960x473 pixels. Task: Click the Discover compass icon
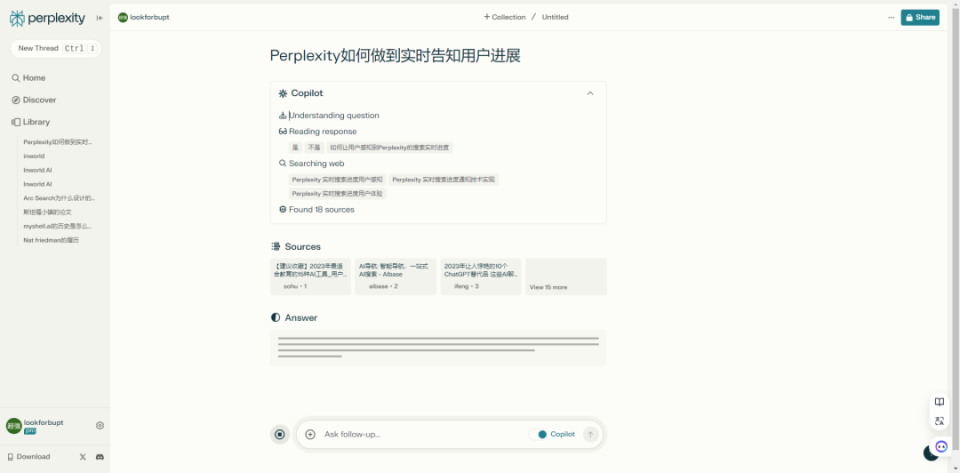(16, 100)
